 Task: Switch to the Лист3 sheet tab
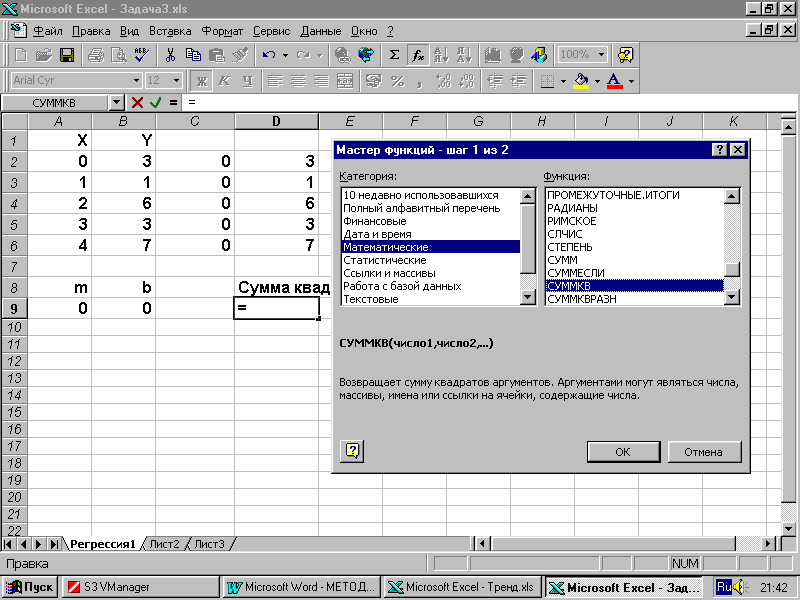coord(209,544)
